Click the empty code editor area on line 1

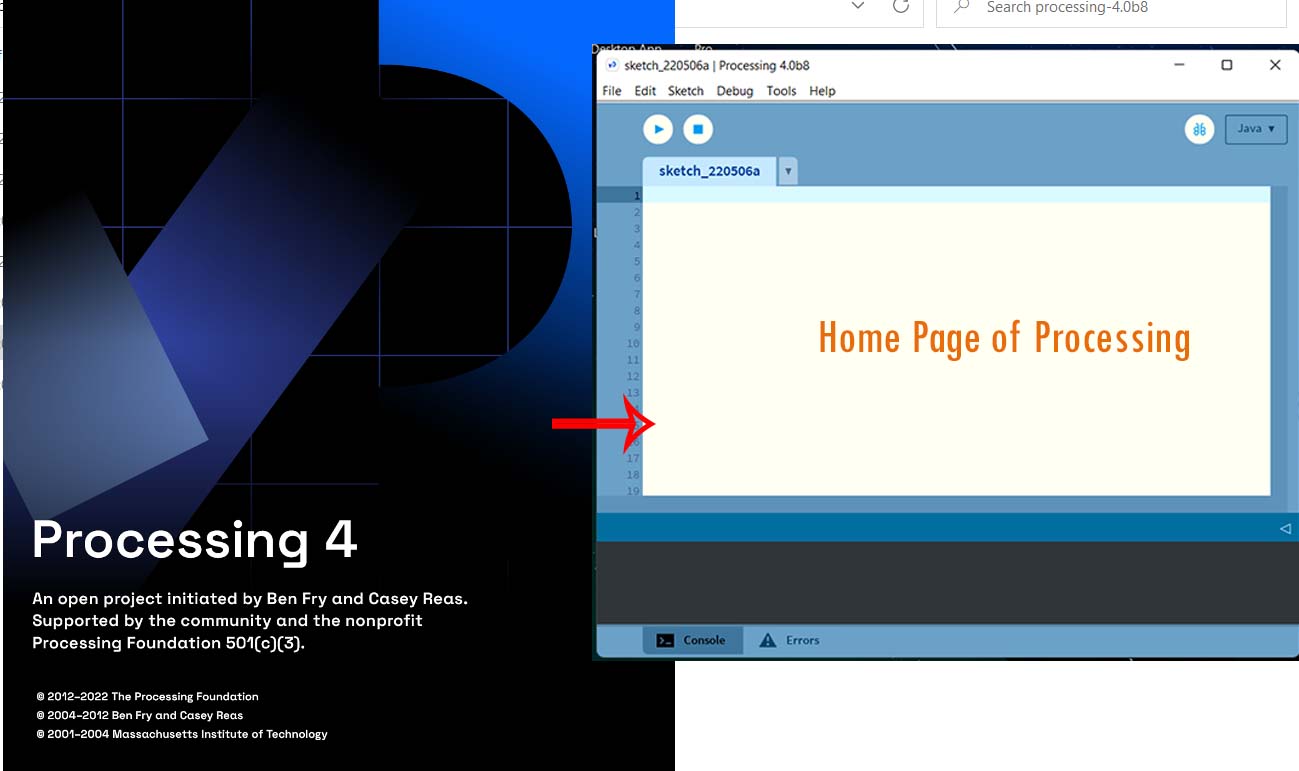point(956,195)
